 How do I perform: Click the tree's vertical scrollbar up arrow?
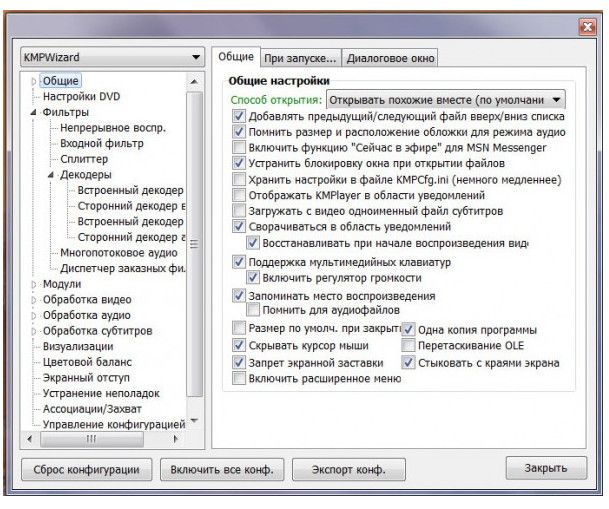pyautogui.click(x=195, y=82)
